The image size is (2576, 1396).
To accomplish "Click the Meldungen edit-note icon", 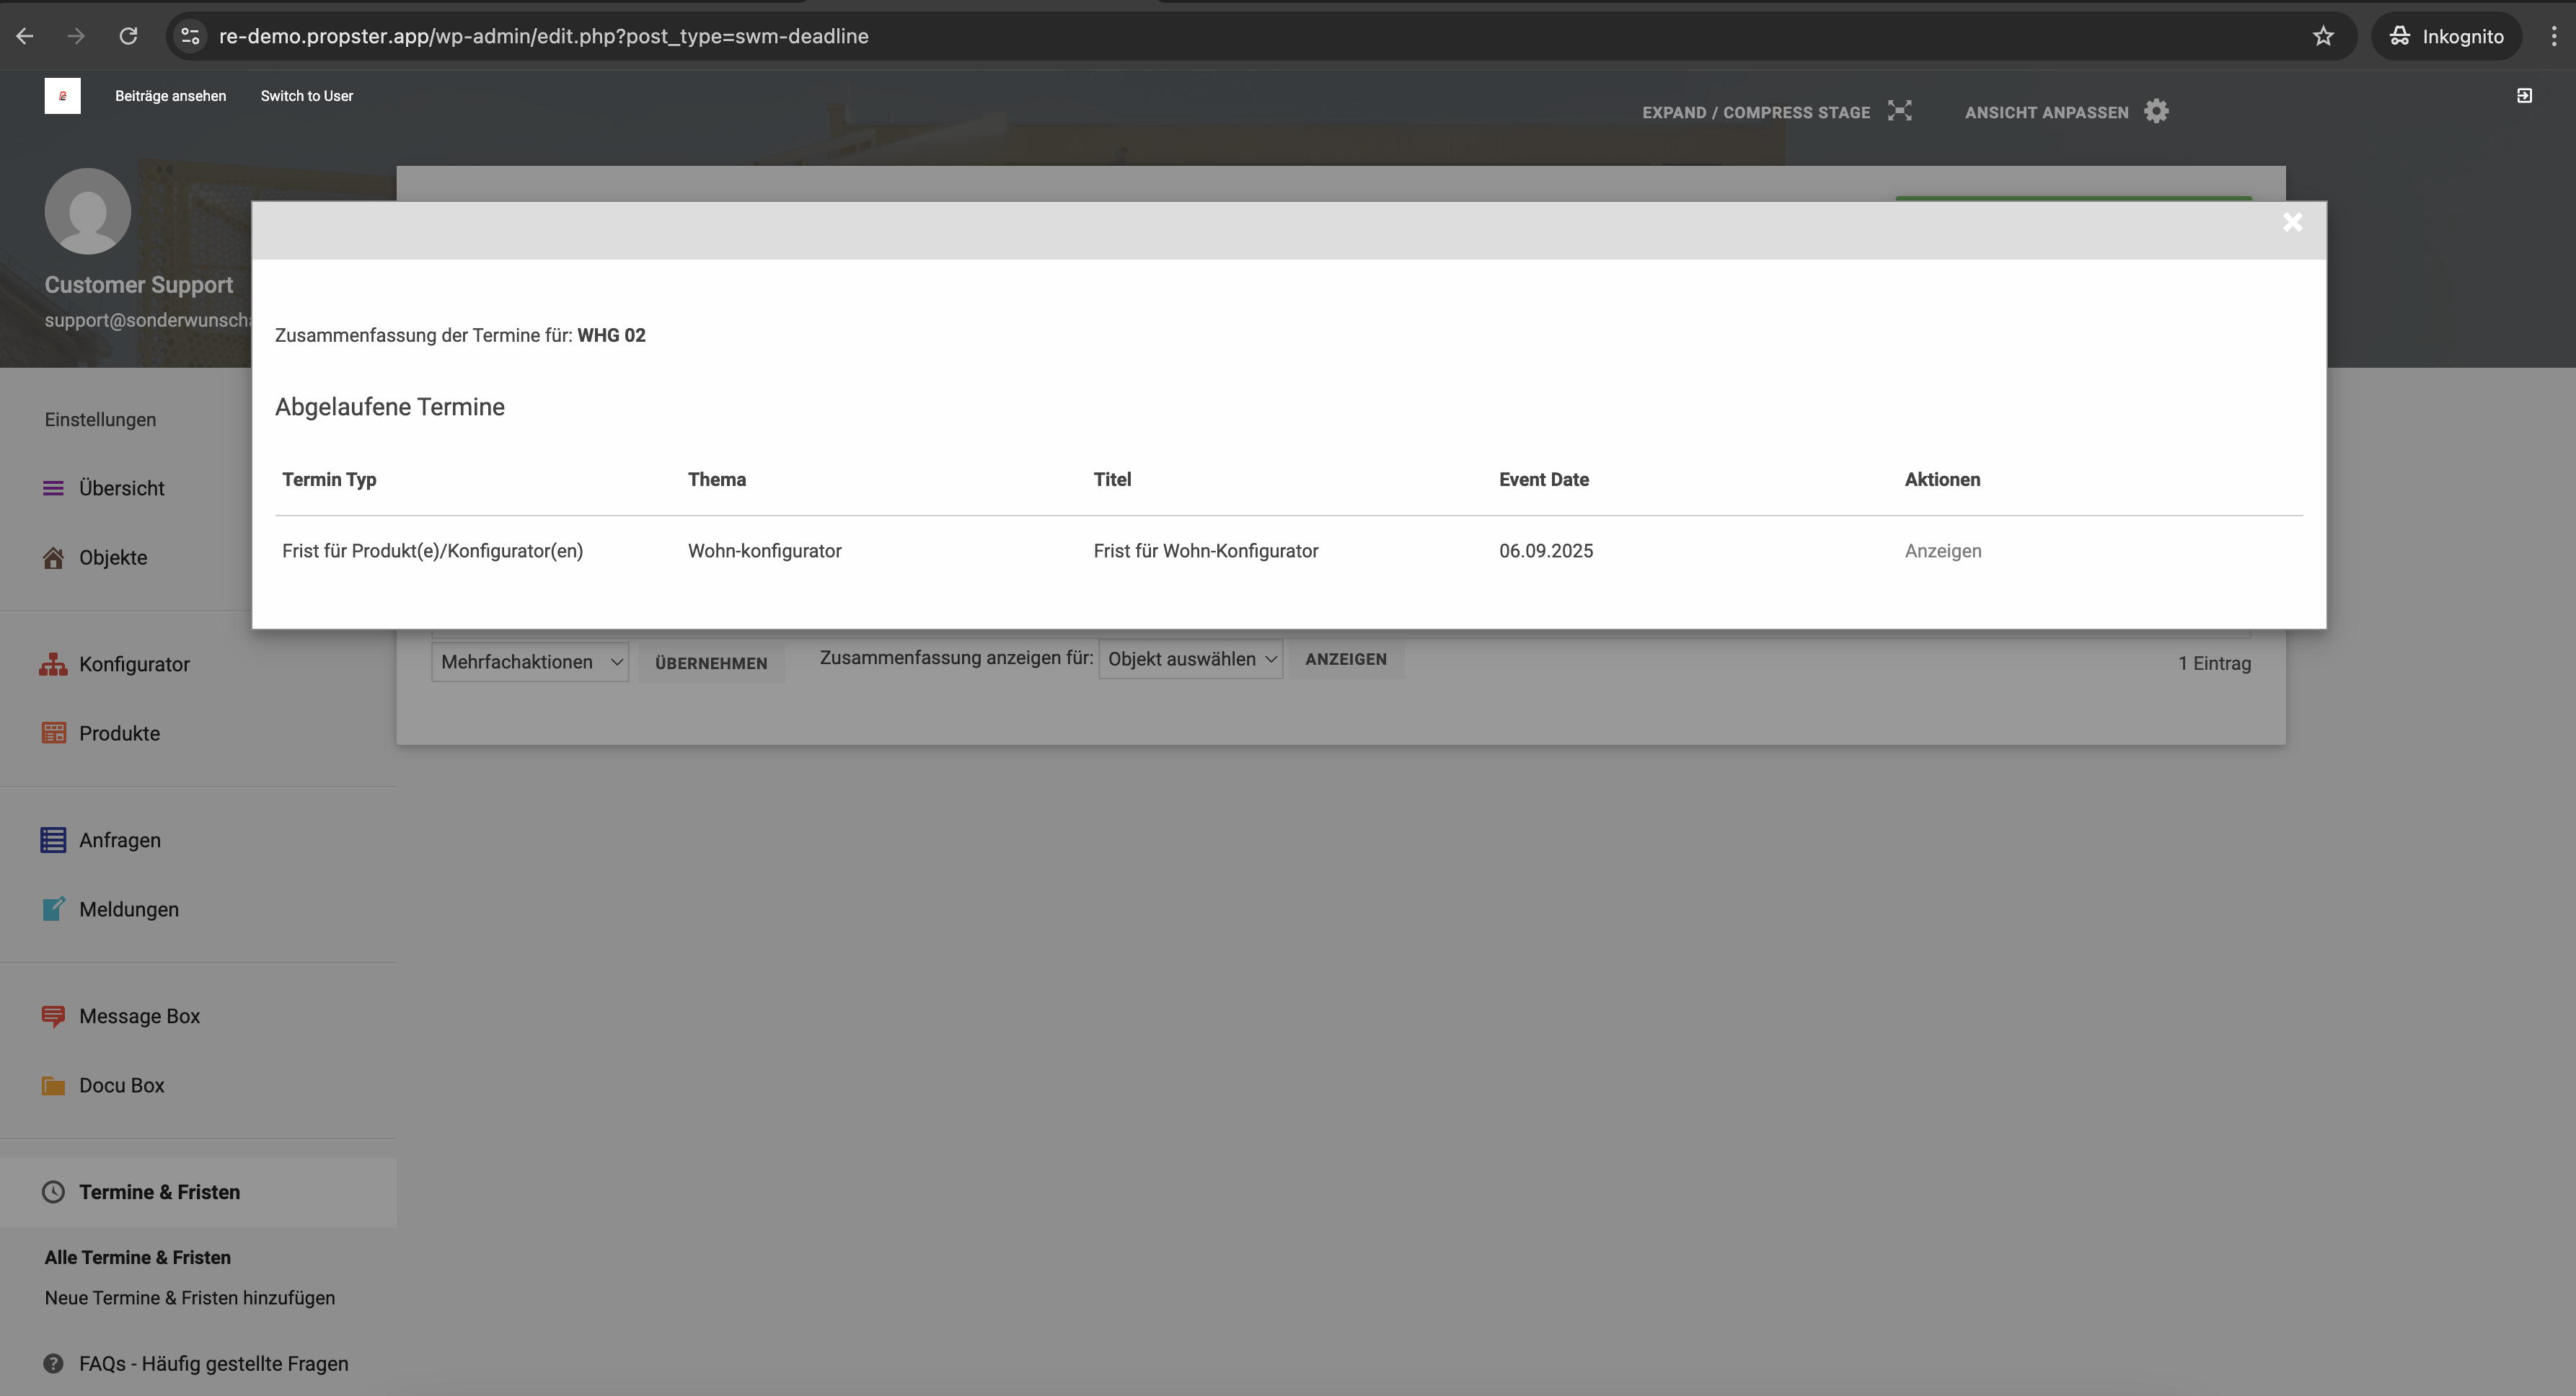I will (x=53, y=909).
